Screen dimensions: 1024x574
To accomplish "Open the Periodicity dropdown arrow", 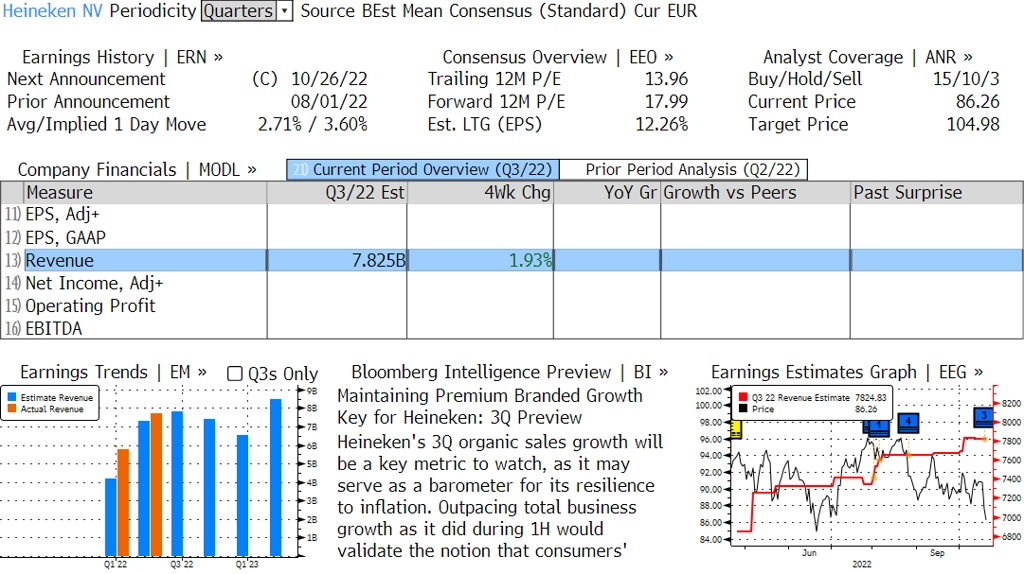I will point(285,11).
